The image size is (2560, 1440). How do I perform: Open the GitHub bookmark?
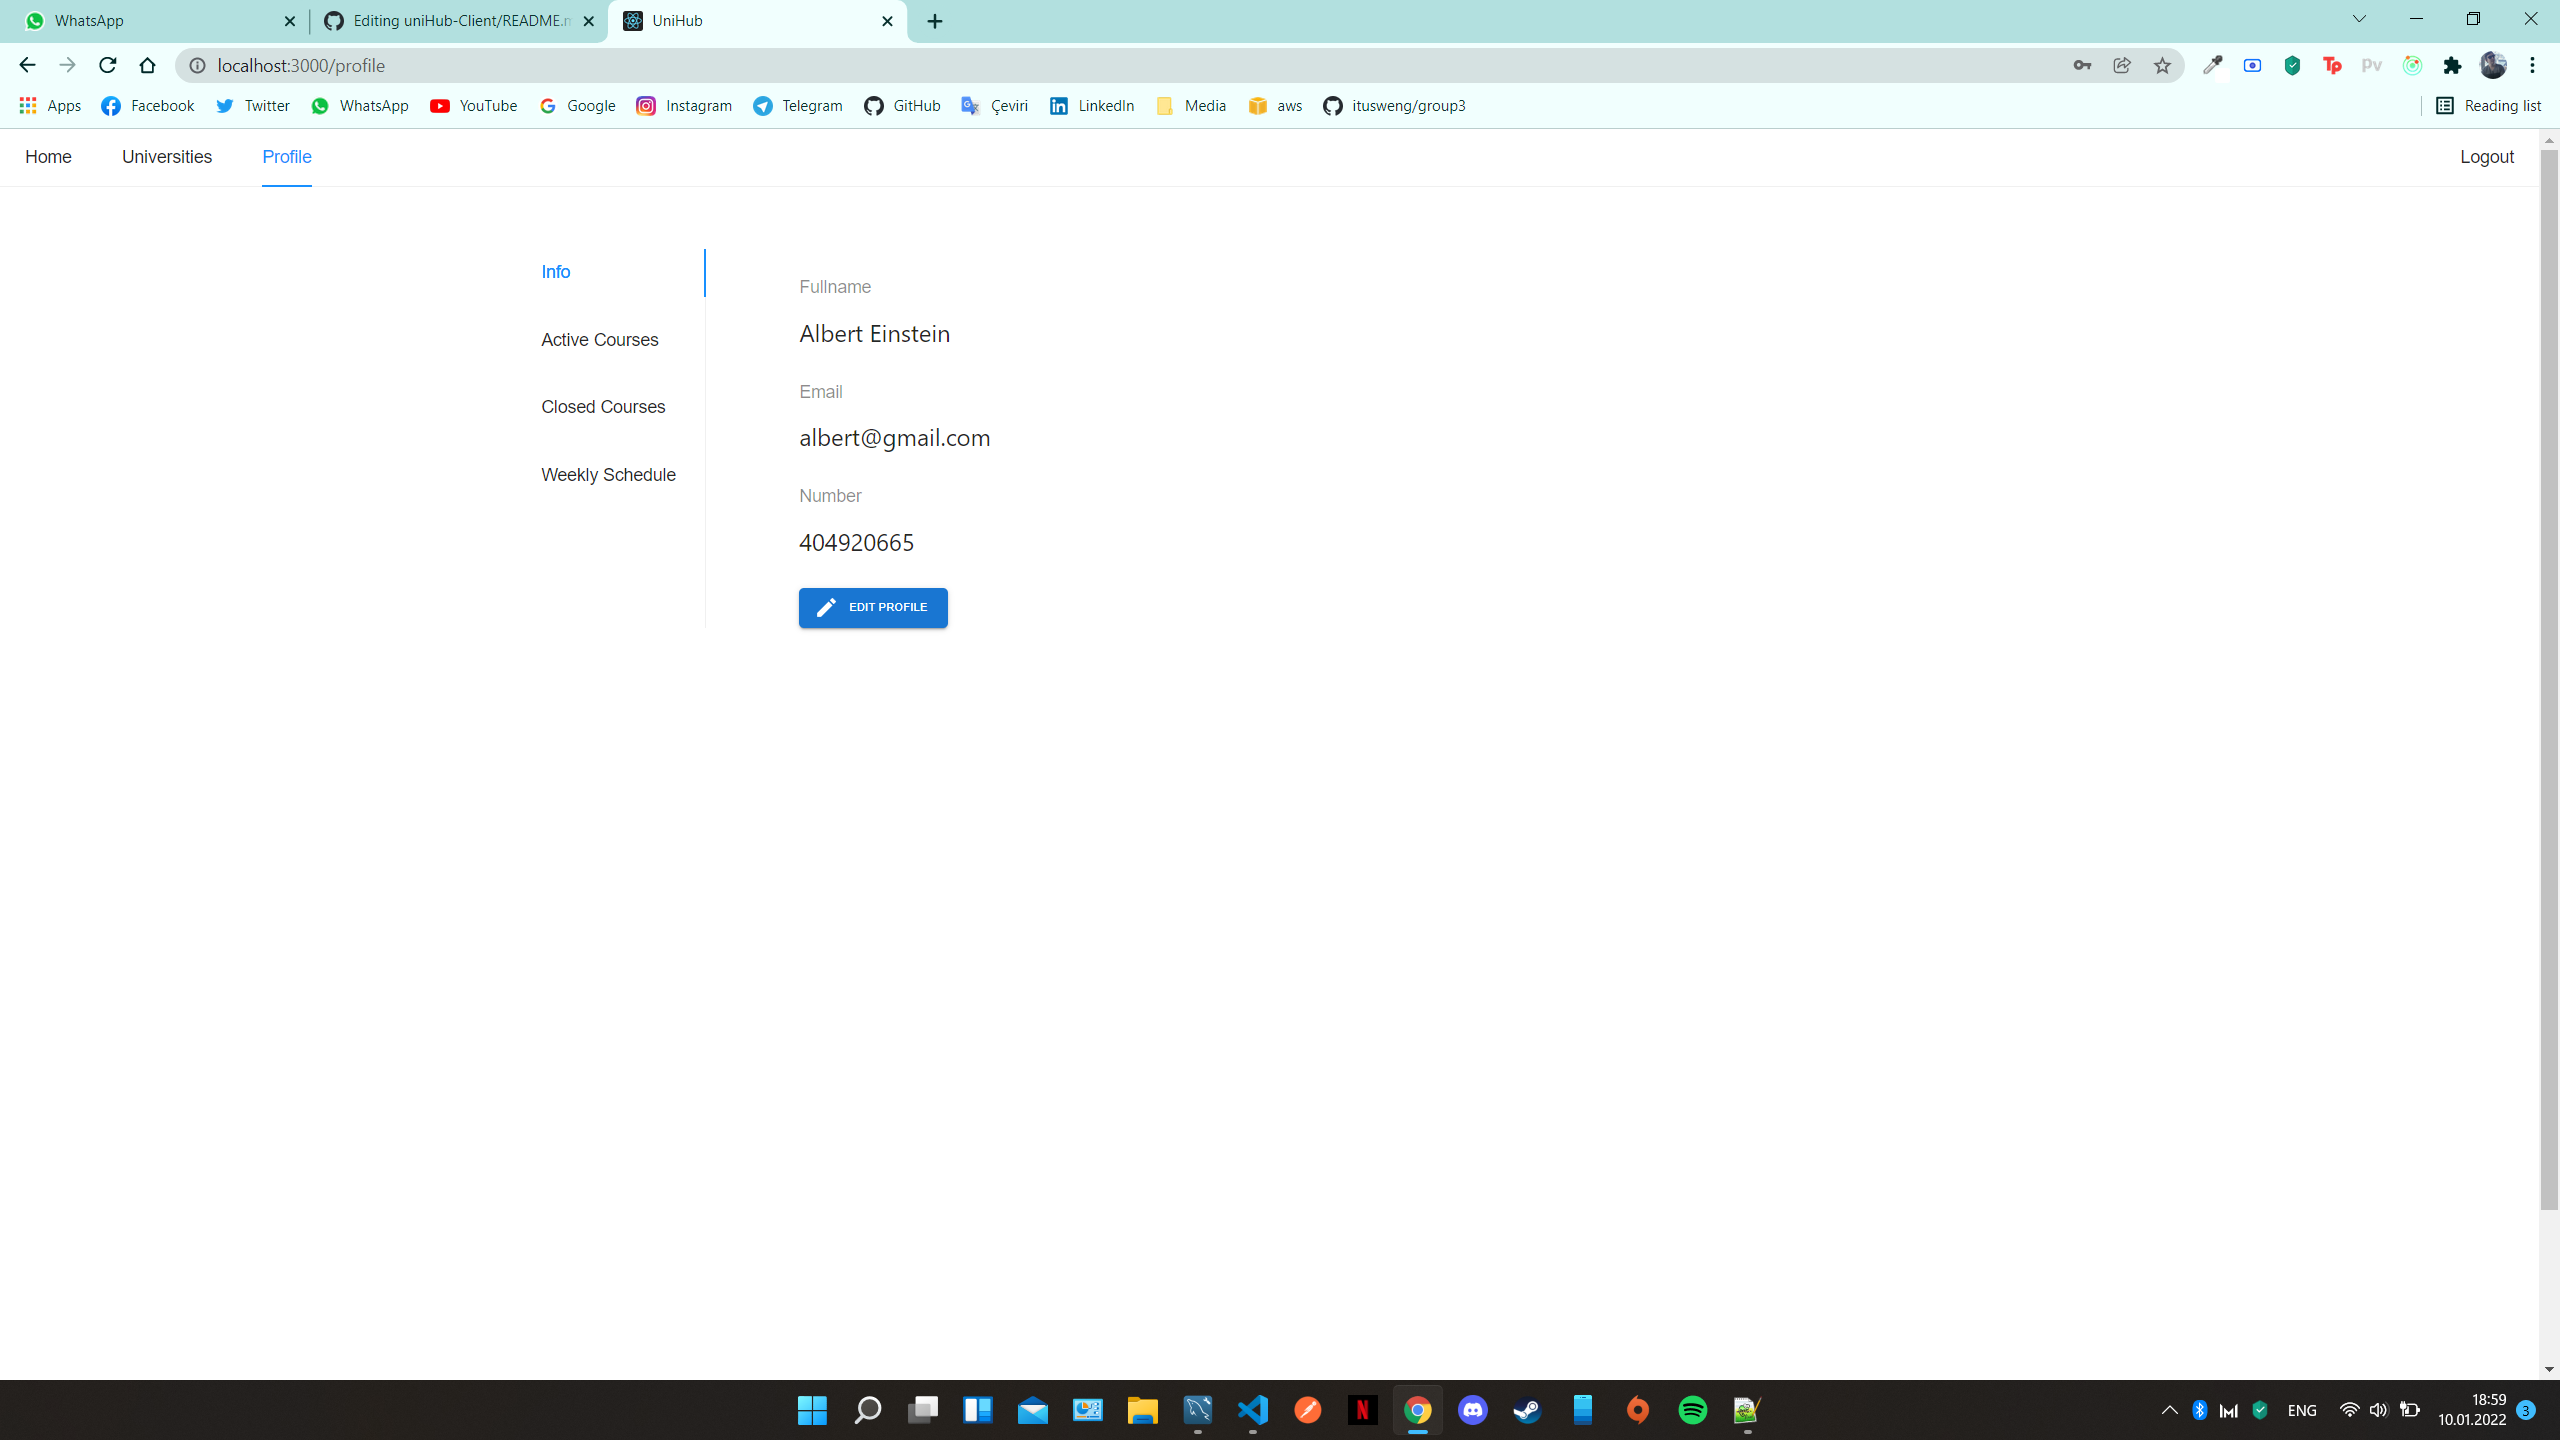[901, 105]
